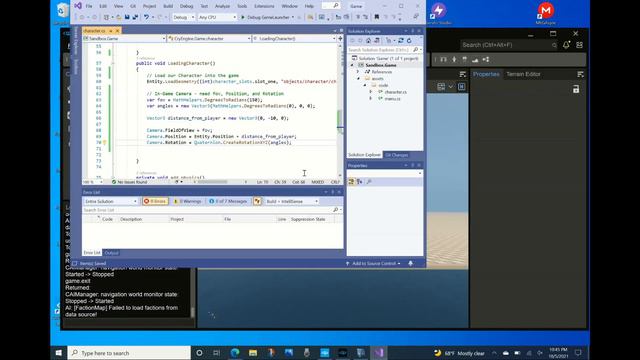
Task: Open the Debug configuration dropdown
Action: click(183, 17)
